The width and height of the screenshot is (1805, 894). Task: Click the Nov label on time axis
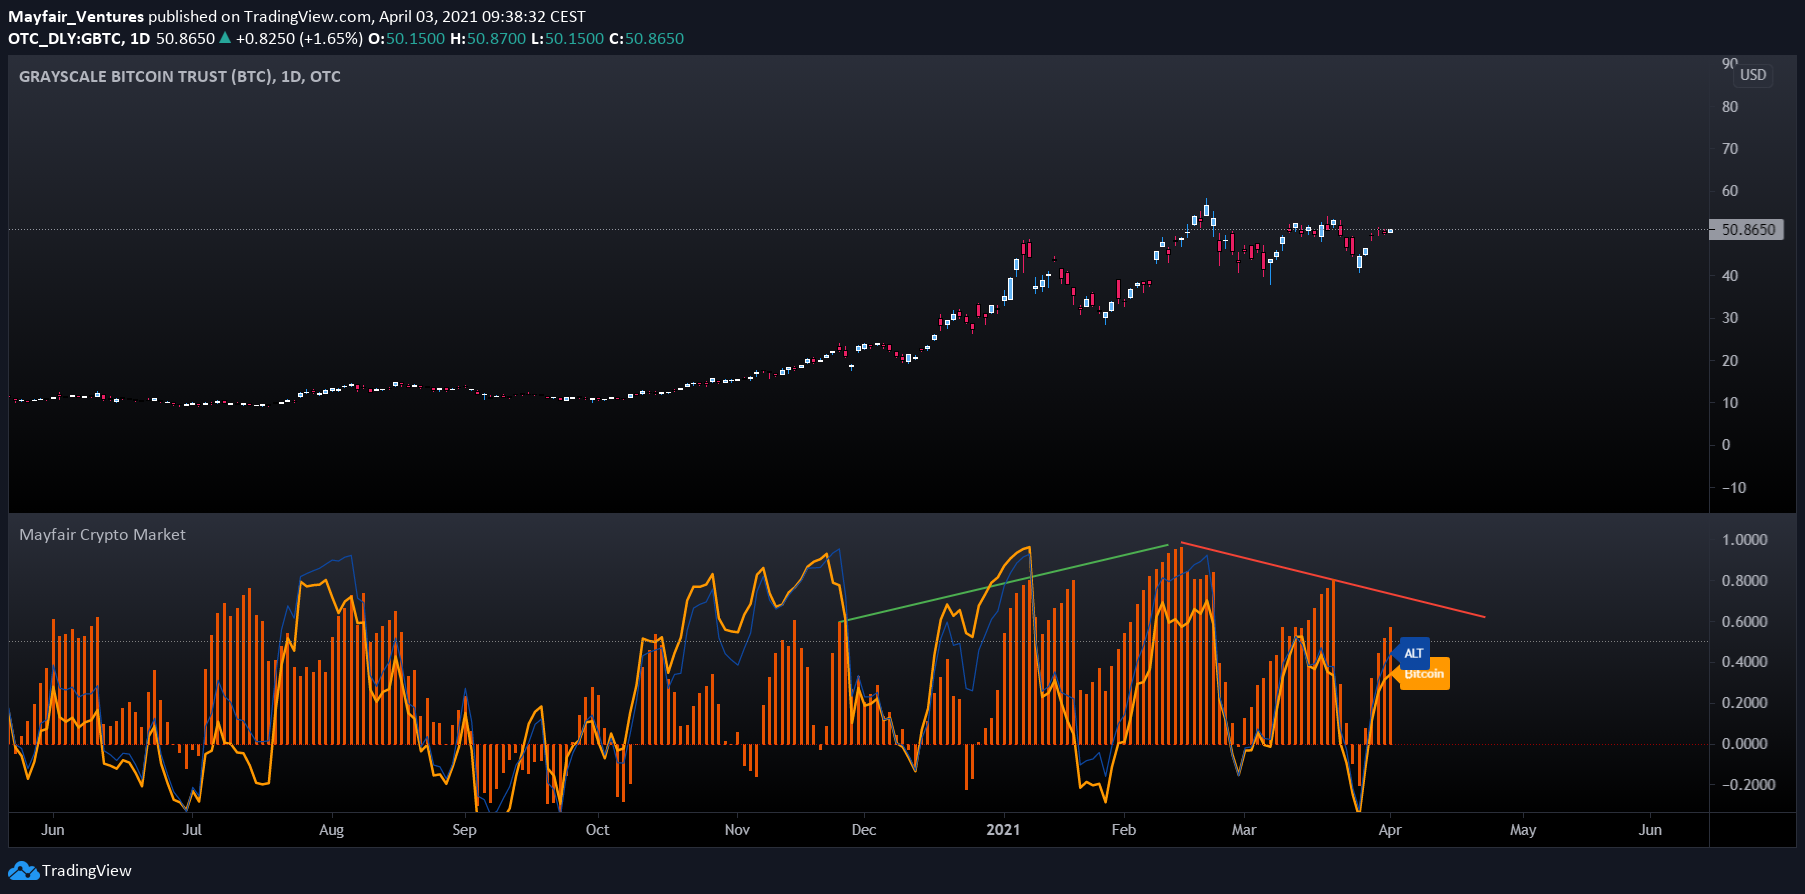point(737,830)
